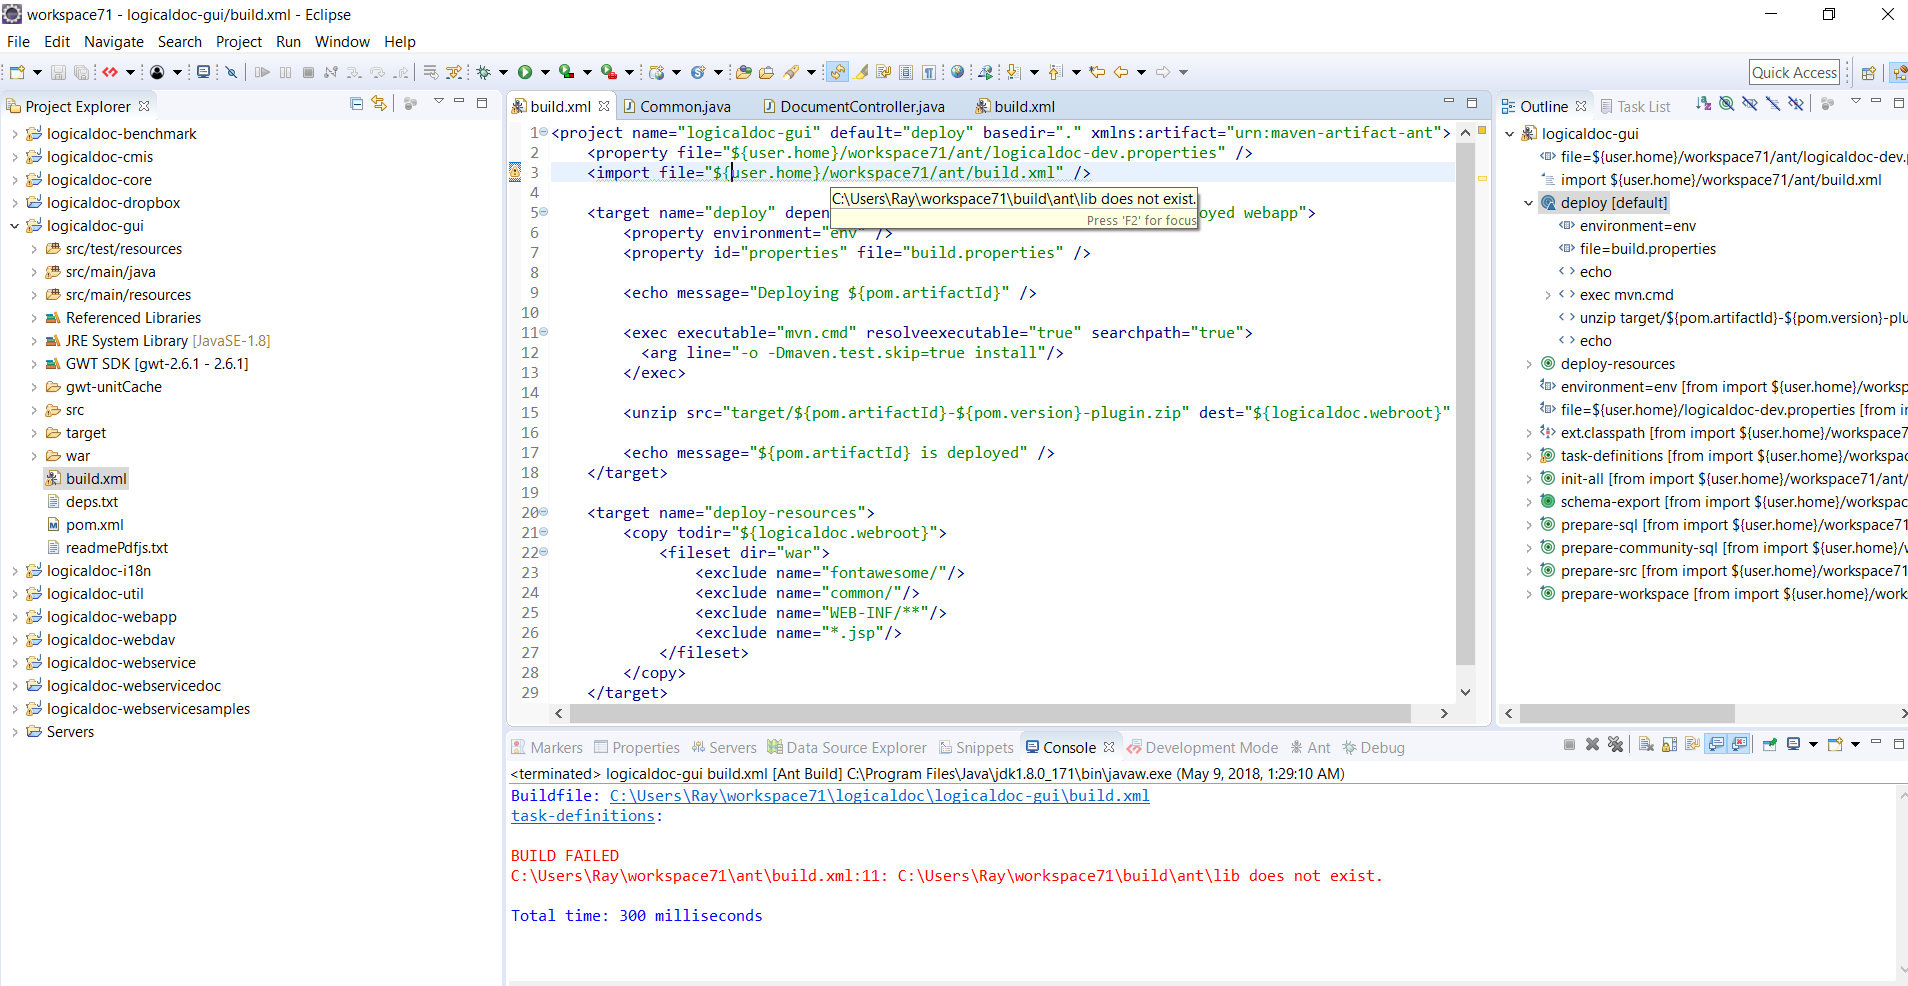
Task: Open the Debug dropdown arrow
Action: (x=503, y=72)
